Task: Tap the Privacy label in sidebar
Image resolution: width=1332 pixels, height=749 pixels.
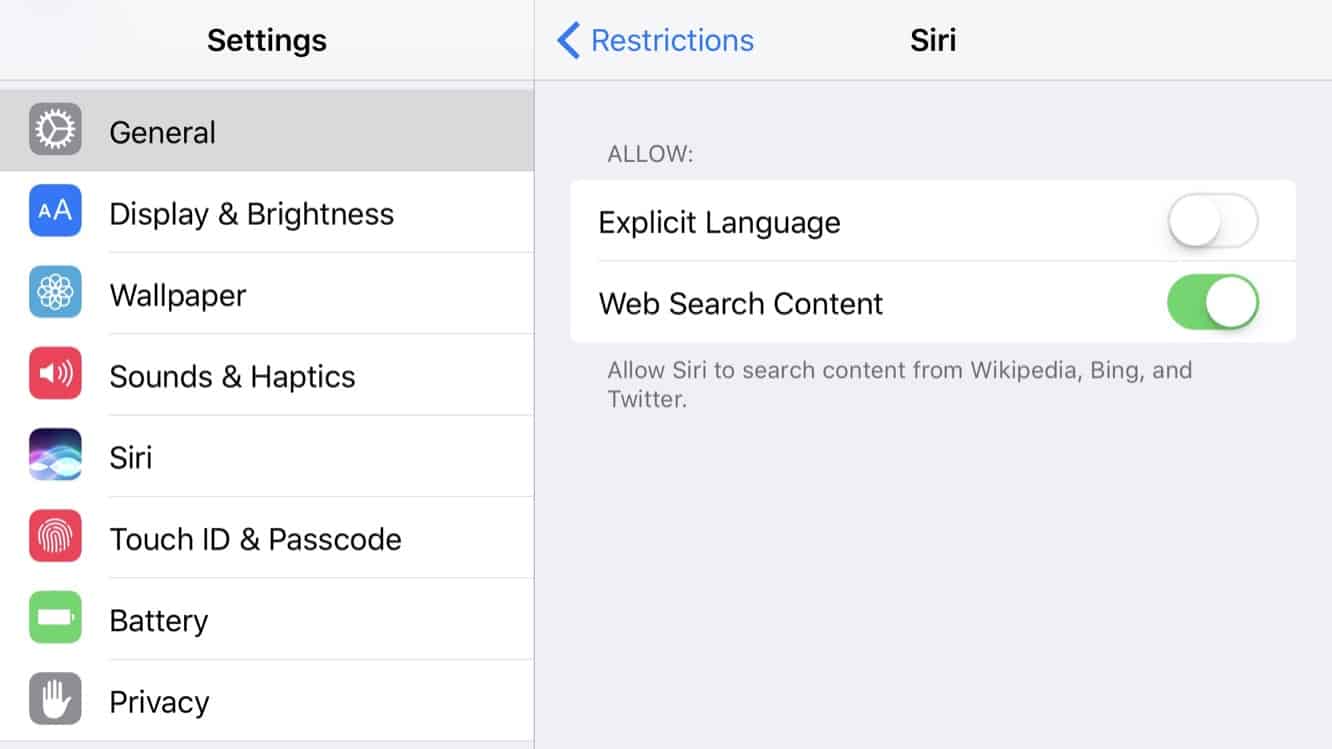Action: click(159, 702)
